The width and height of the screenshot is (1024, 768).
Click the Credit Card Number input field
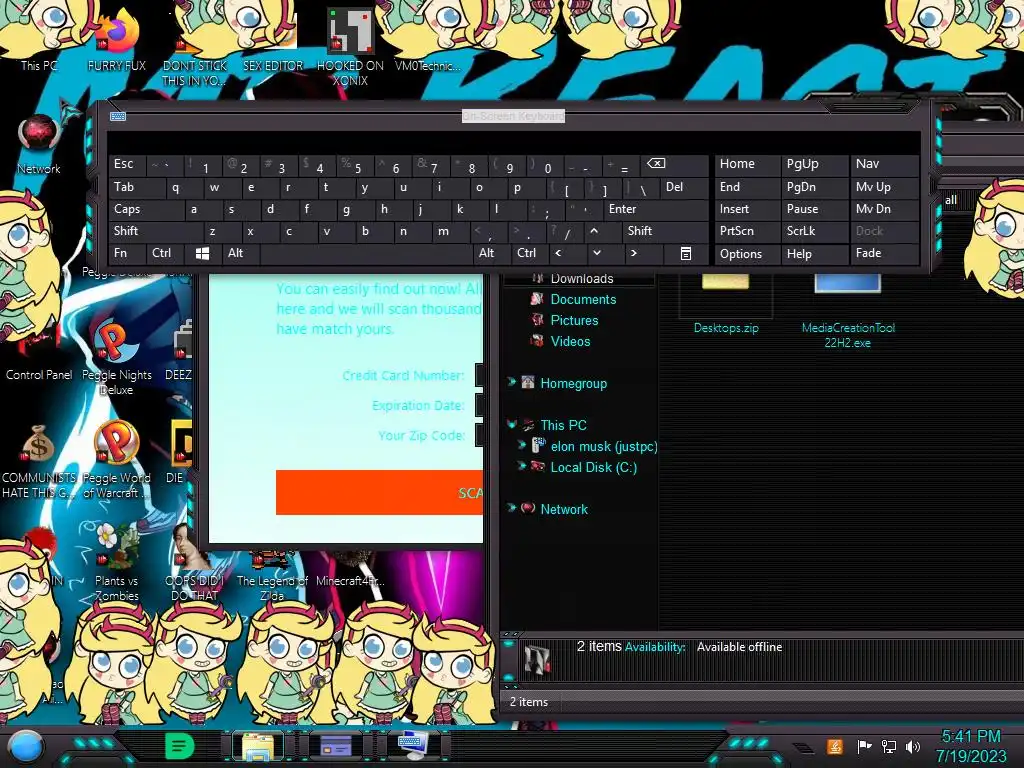pos(479,375)
